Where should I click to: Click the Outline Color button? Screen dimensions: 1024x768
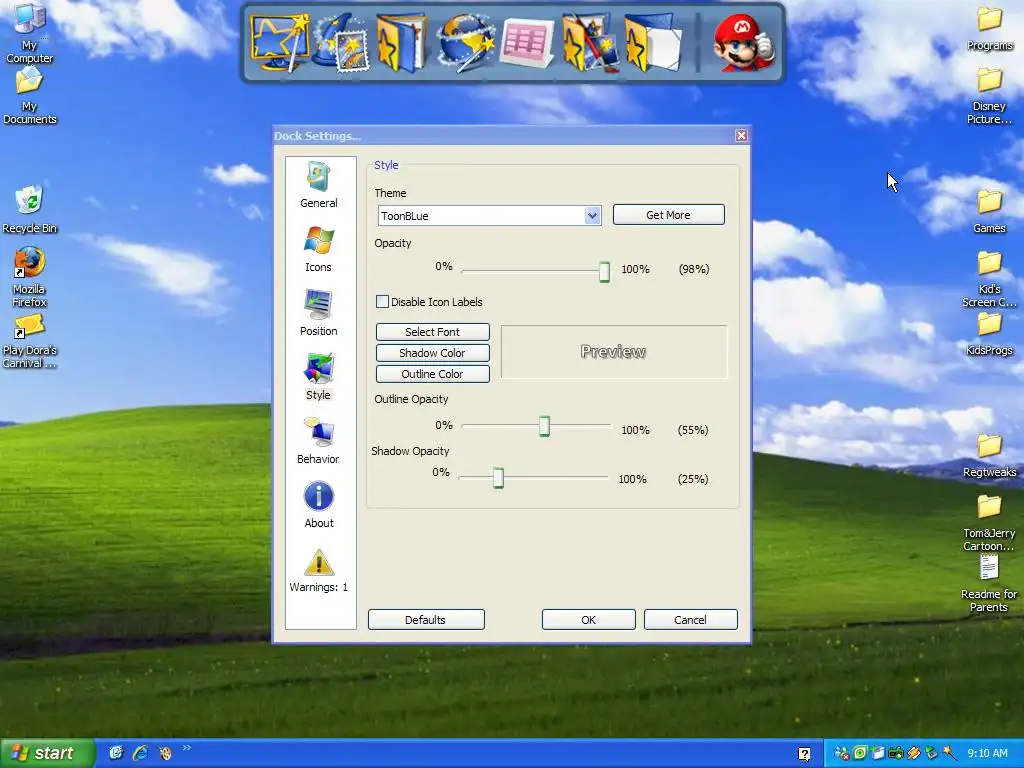pyautogui.click(x=432, y=374)
